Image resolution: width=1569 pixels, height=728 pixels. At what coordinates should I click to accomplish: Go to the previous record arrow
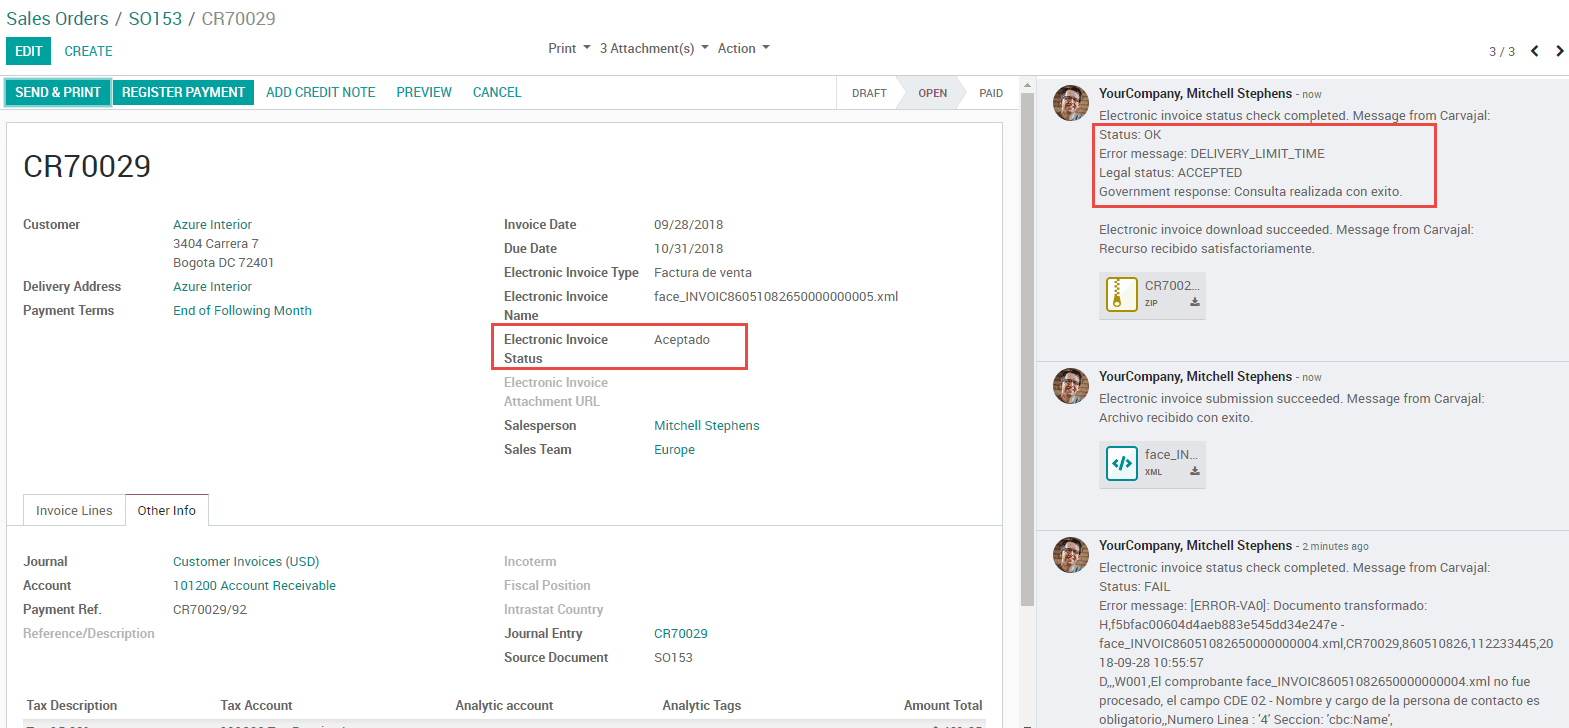(1535, 51)
